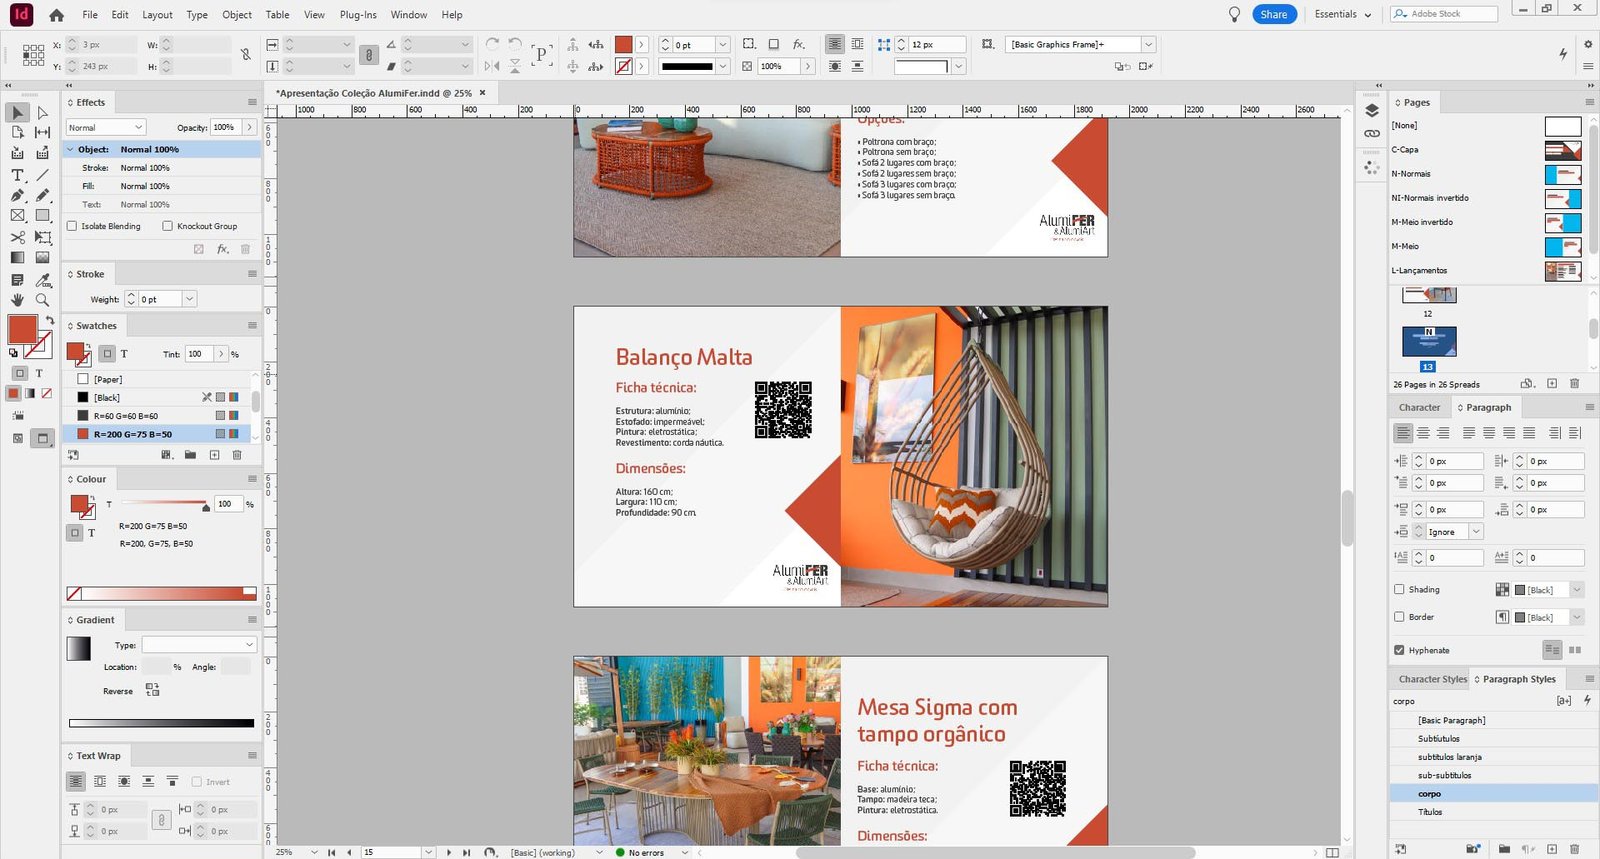Screen dimensions: 1600x859
Task: Switch to the Character Styles tab
Action: click(x=1432, y=679)
